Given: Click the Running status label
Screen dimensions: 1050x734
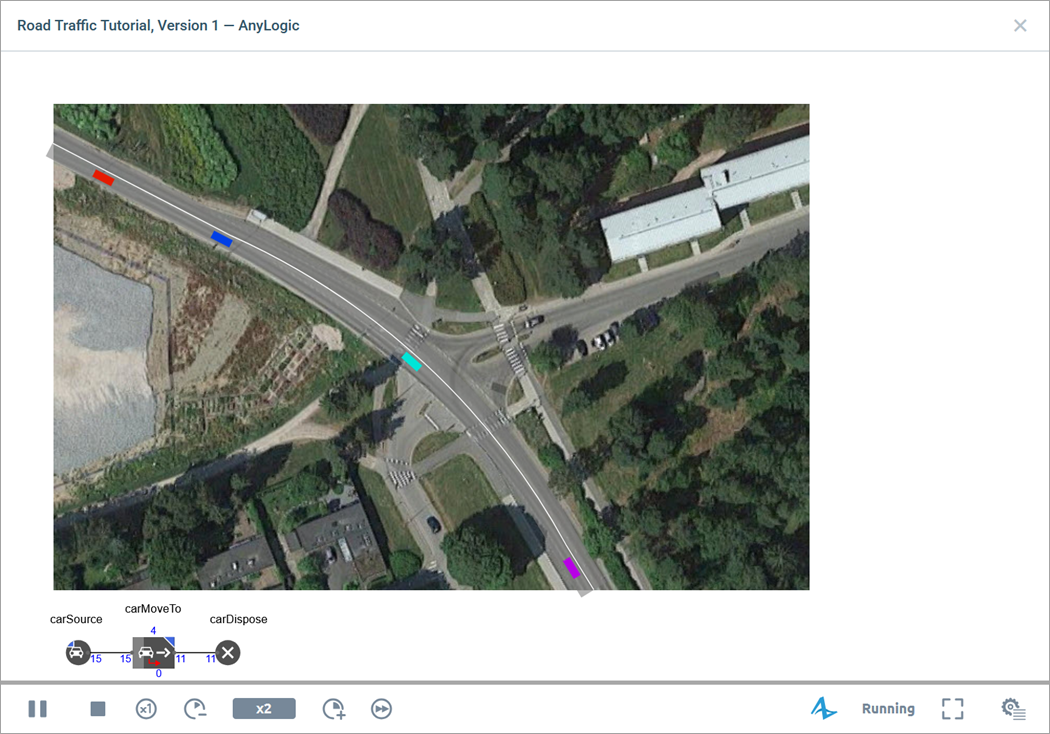Looking at the screenshot, I should (x=888, y=709).
